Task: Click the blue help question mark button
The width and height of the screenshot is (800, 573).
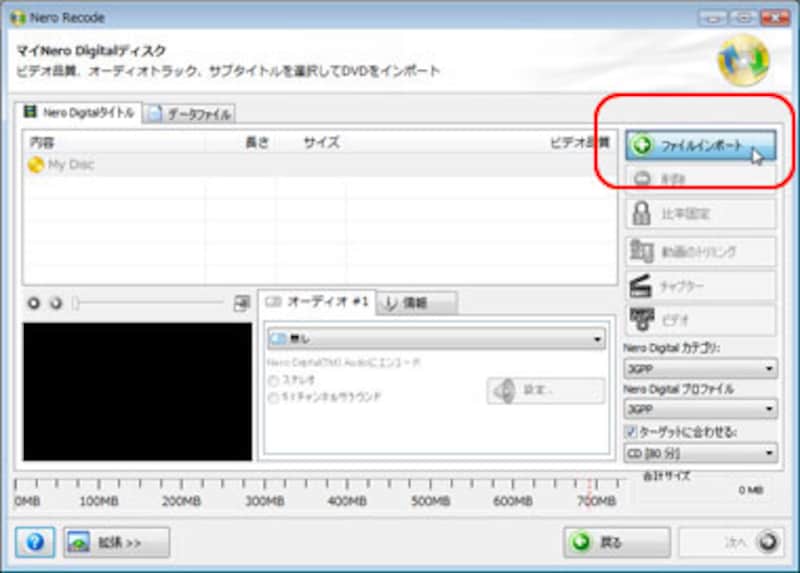Action: tap(35, 542)
